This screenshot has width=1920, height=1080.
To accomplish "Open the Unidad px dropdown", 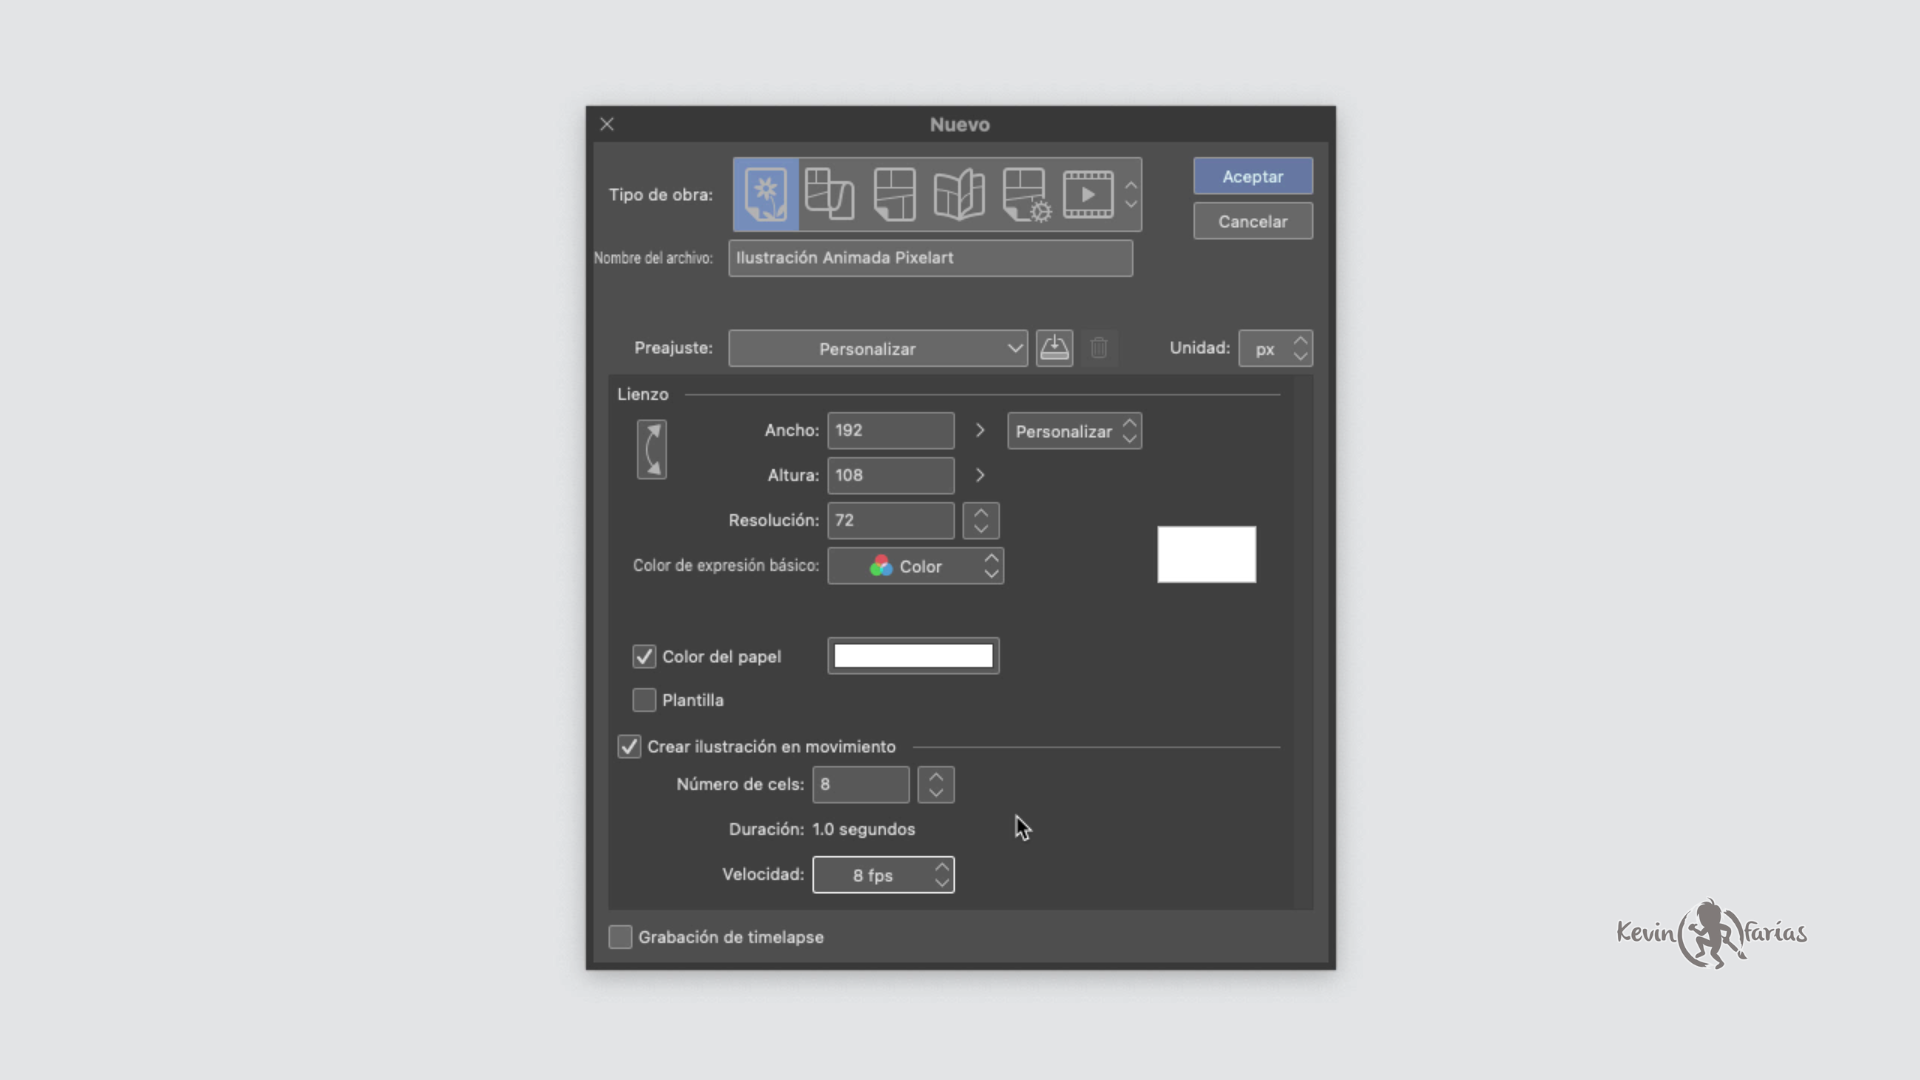I will pos(1275,348).
